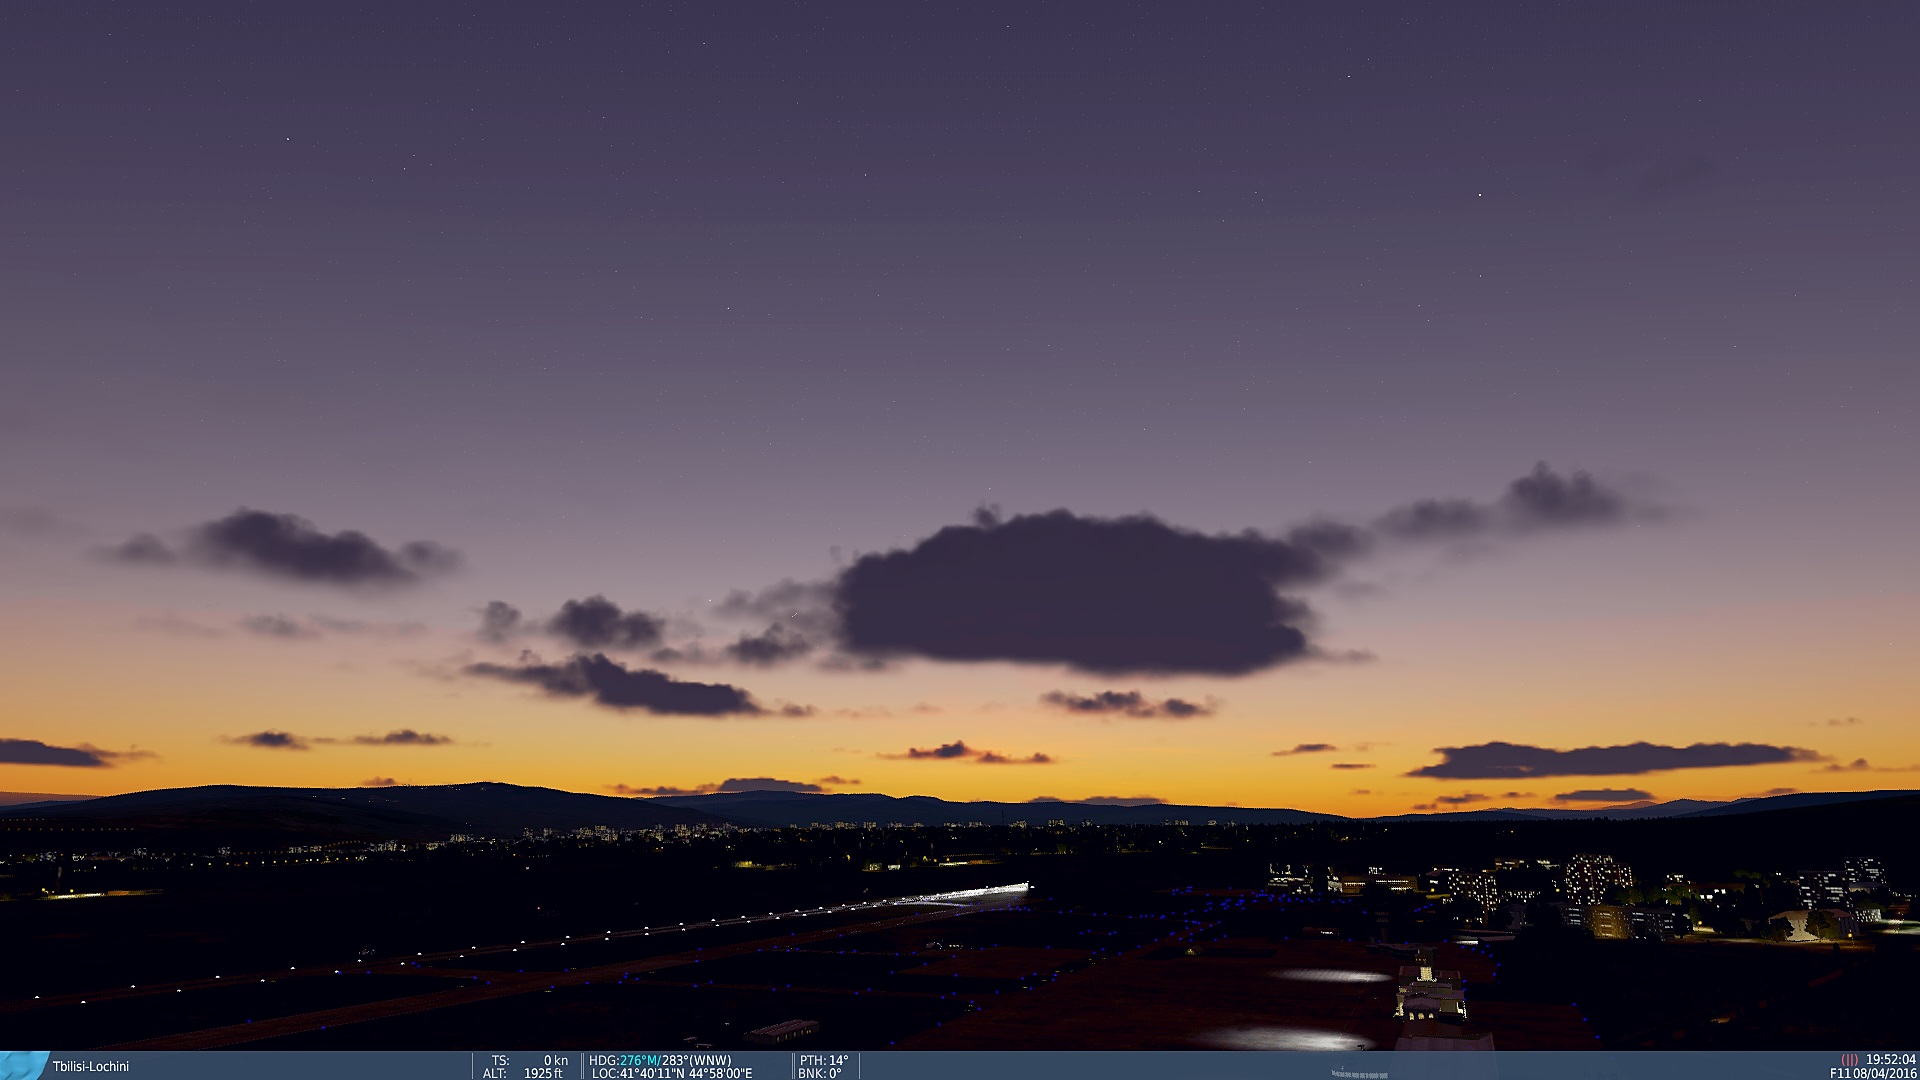Click the small hangar at bottom center
This screenshot has height=1080, width=1920.
[782, 1029]
